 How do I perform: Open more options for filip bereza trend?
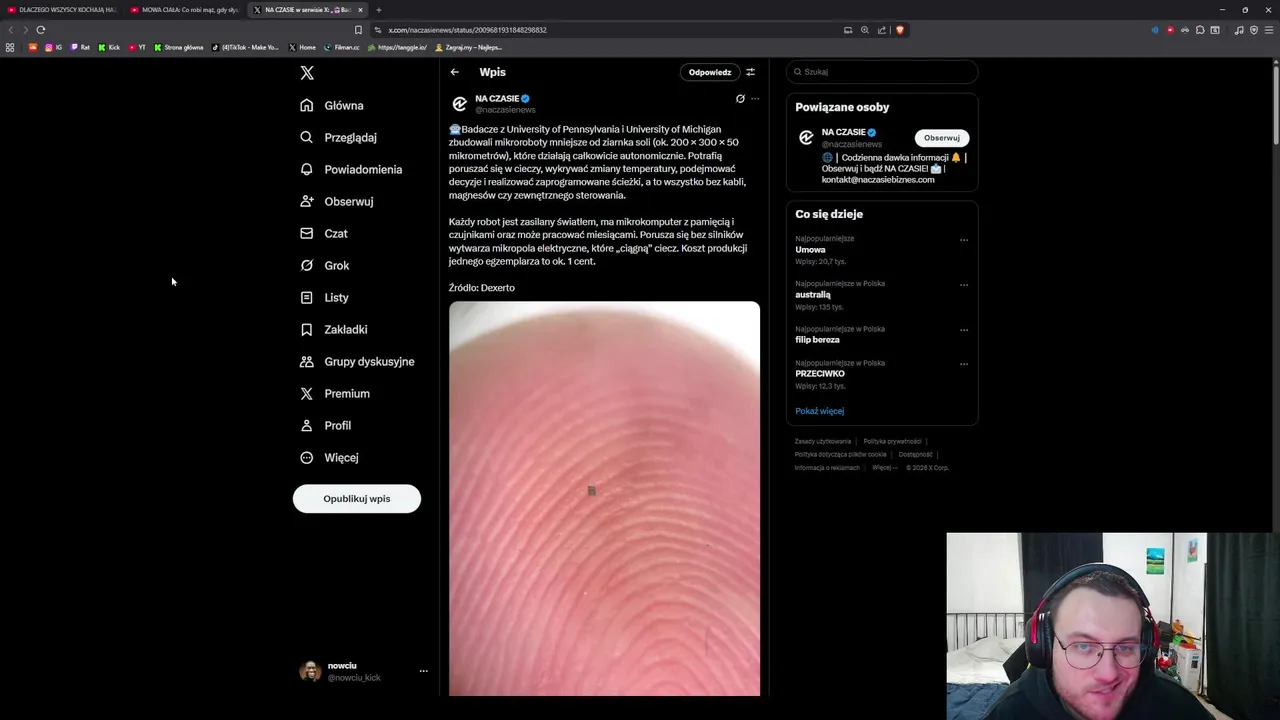[x=964, y=329]
